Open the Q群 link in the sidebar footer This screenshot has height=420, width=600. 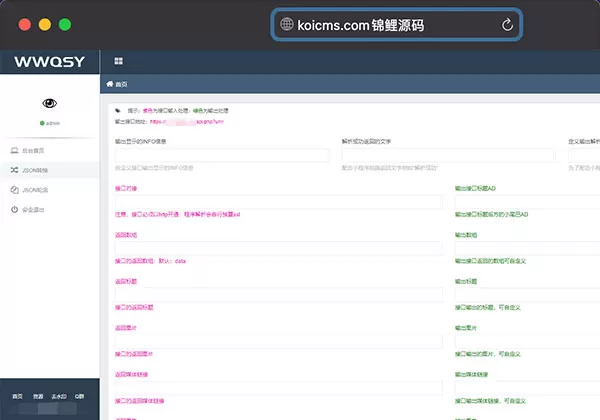pyautogui.click(x=79, y=396)
